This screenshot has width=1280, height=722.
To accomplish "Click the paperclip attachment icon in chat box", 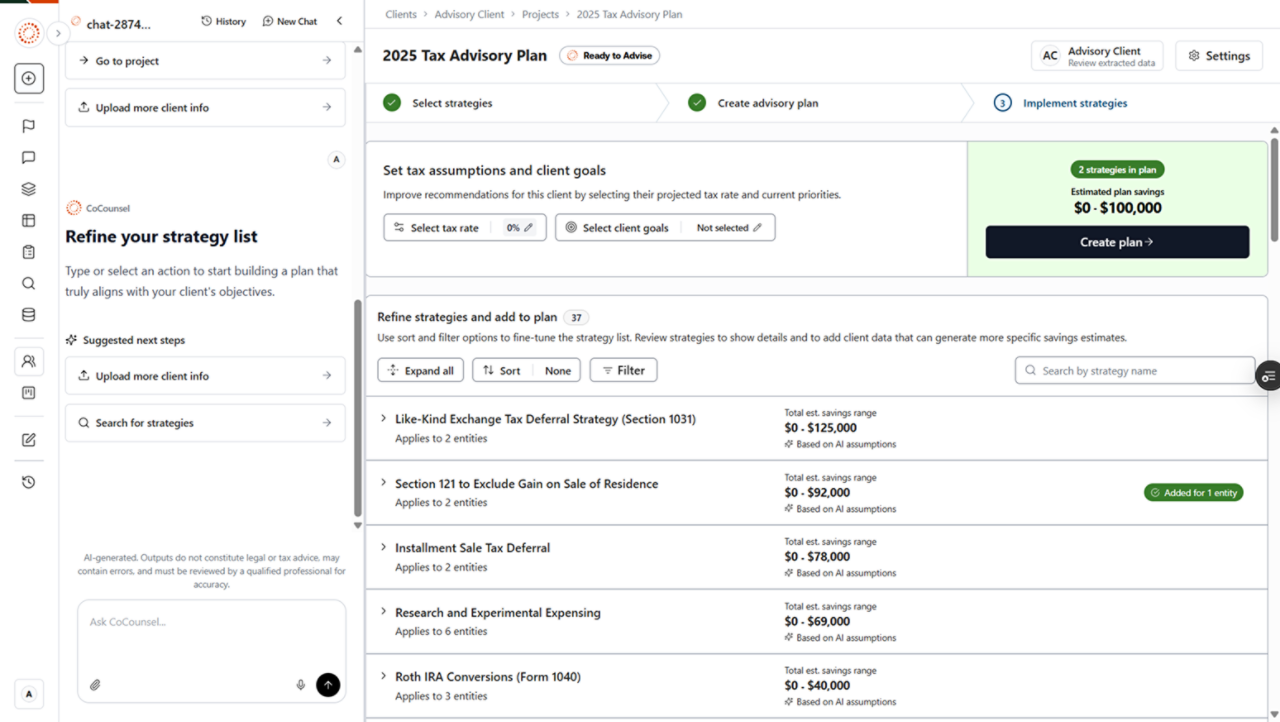I will click(95, 685).
